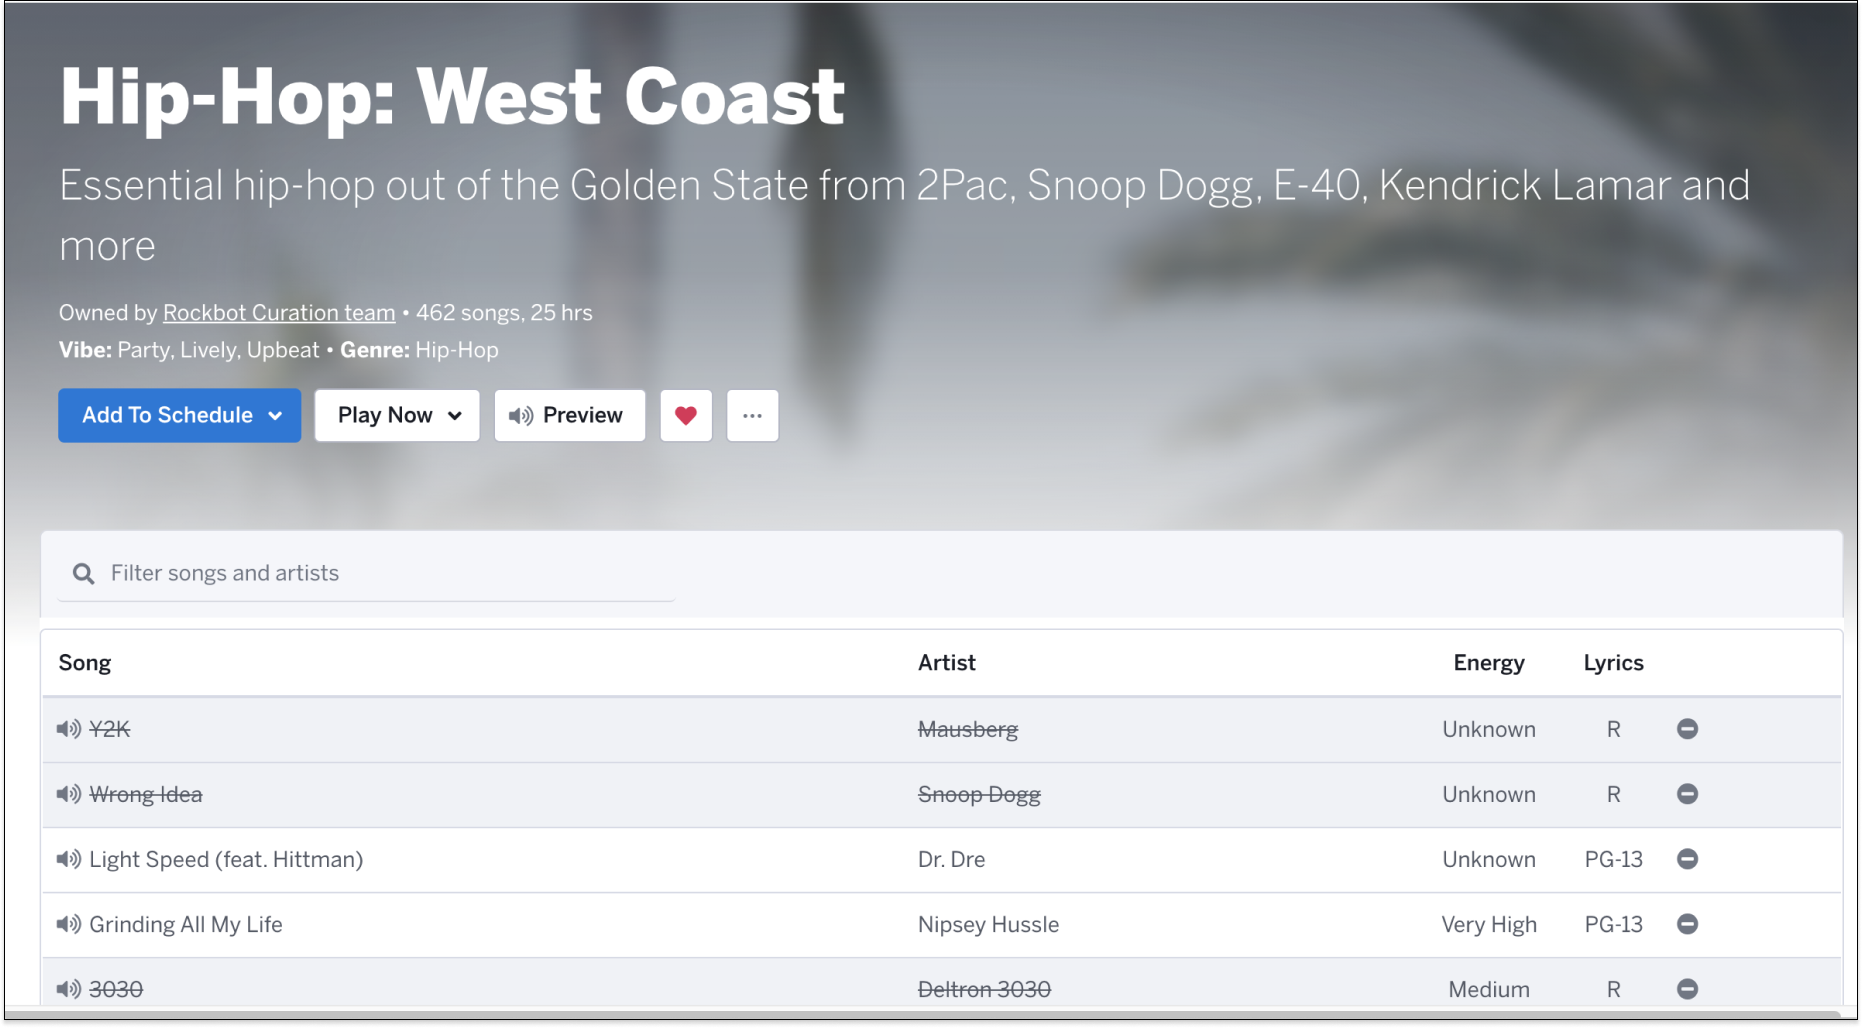The width and height of the screenshot is (1862, 1028).
Task: Play the preview speaker icon for Wrong Idea
Action: (69, 794)
